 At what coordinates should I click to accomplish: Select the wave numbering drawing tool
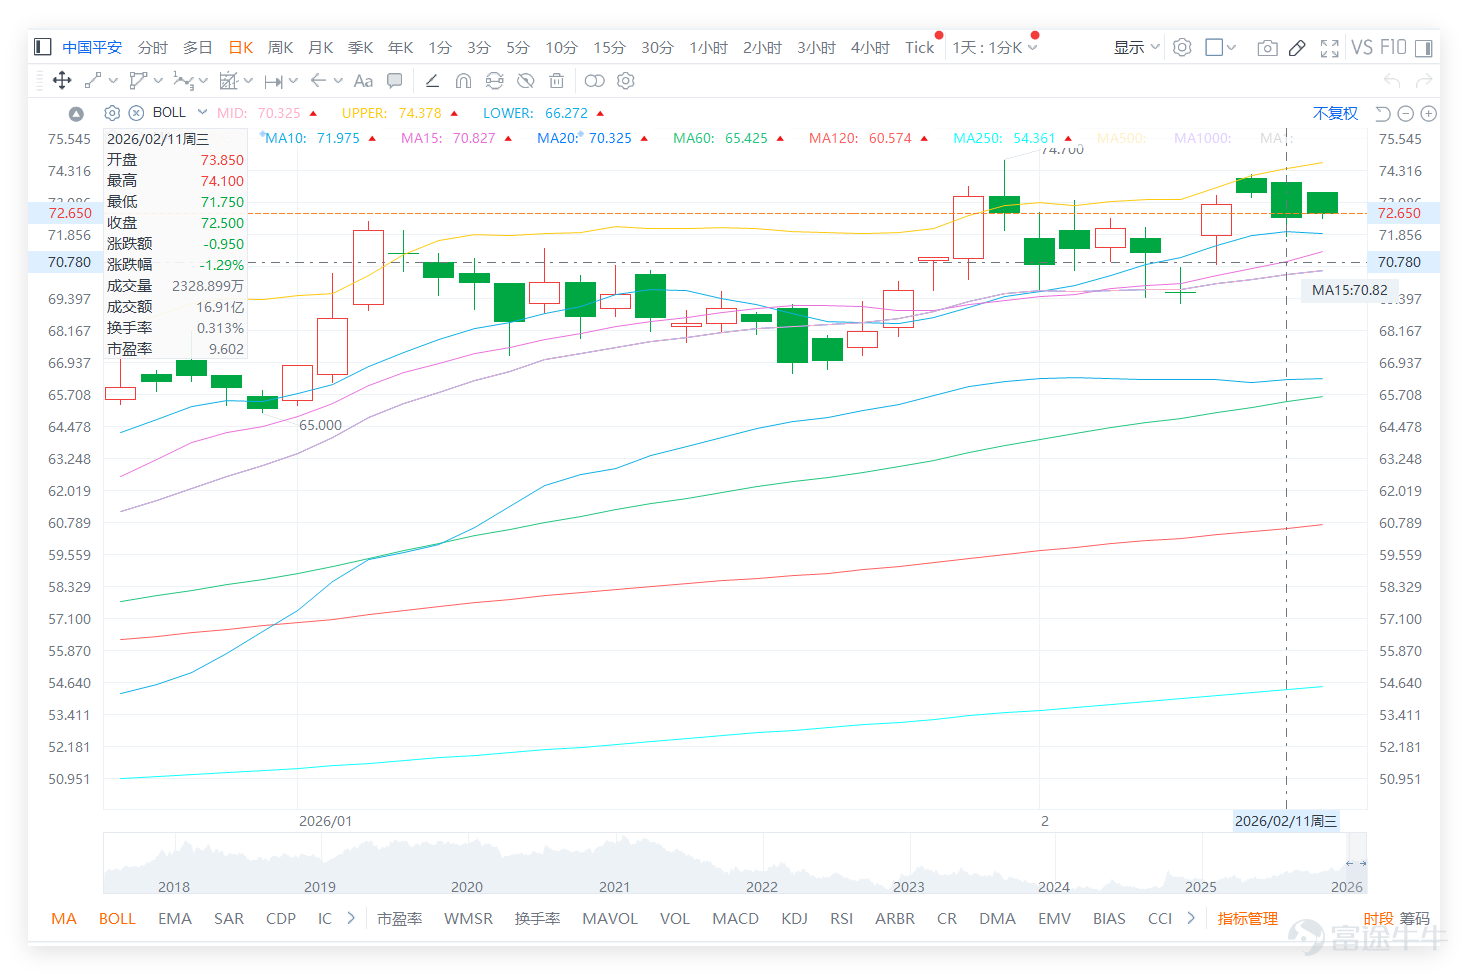click(x=183, y=81)
